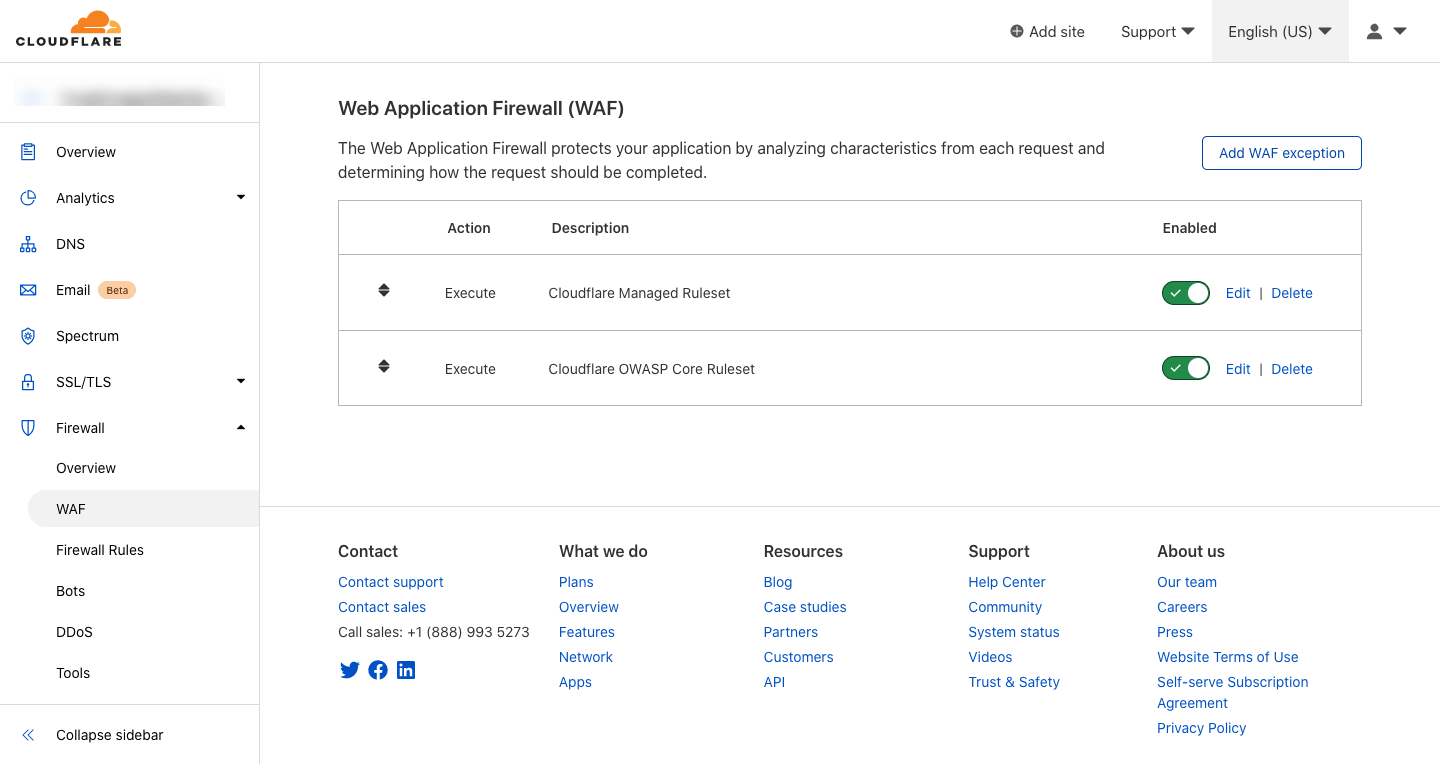The width and height of the screenshot is (1440, 764).
Task: Collapse the Firewall section arrow
Action: (241, 427)
